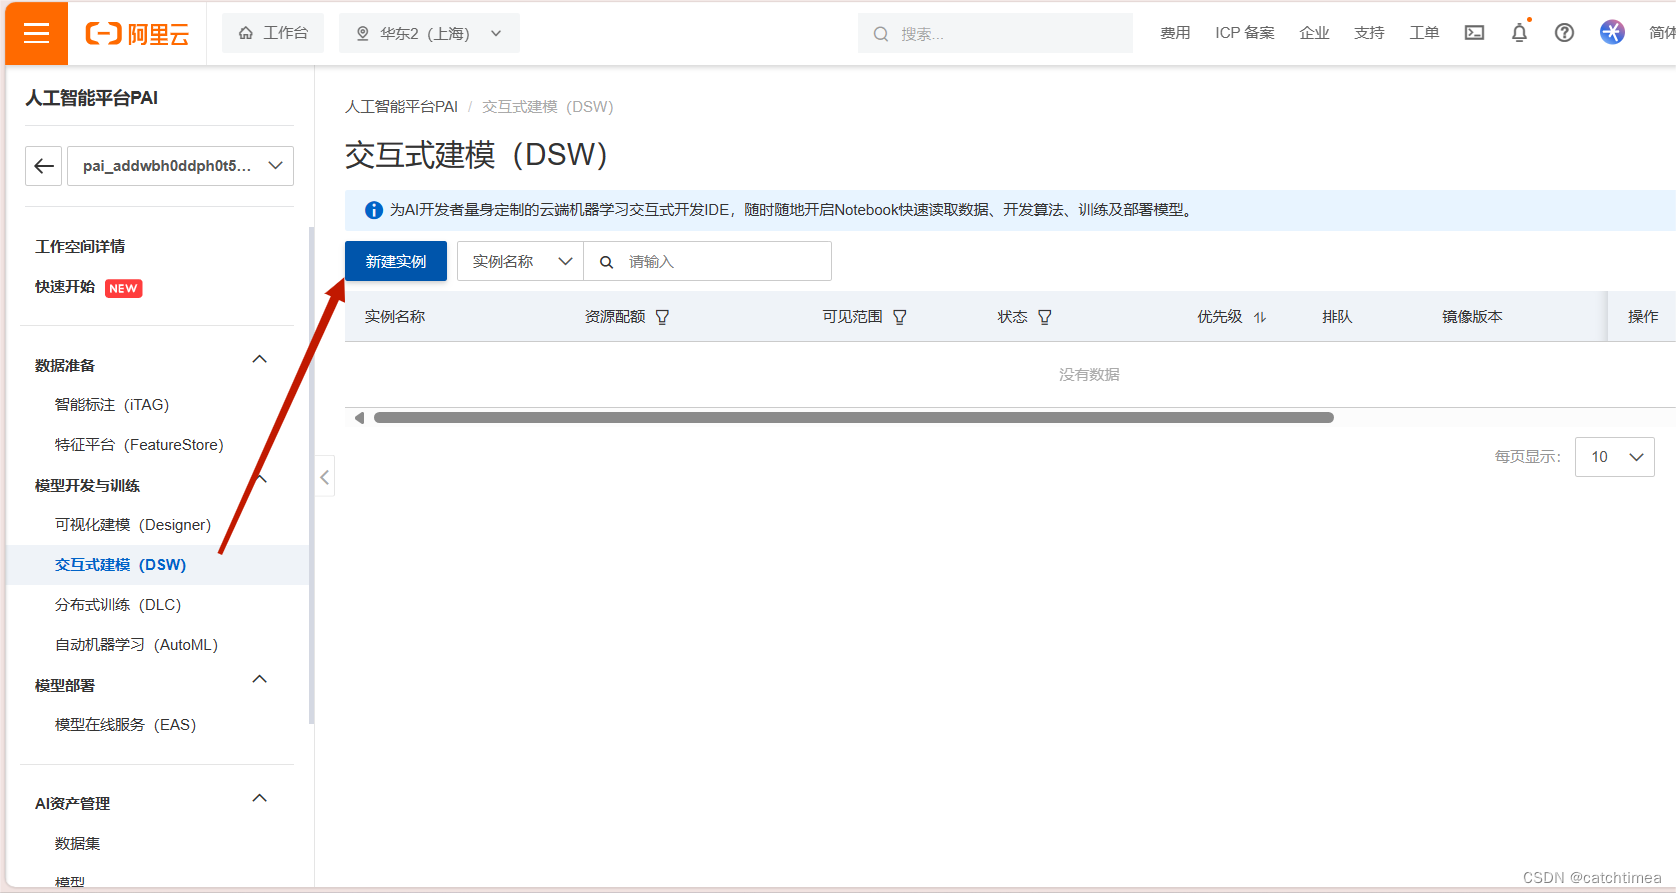The height and width of the screenshot is (893, 1676).
Task: Click the info icon in the banner
Action: tap(373, 210)
